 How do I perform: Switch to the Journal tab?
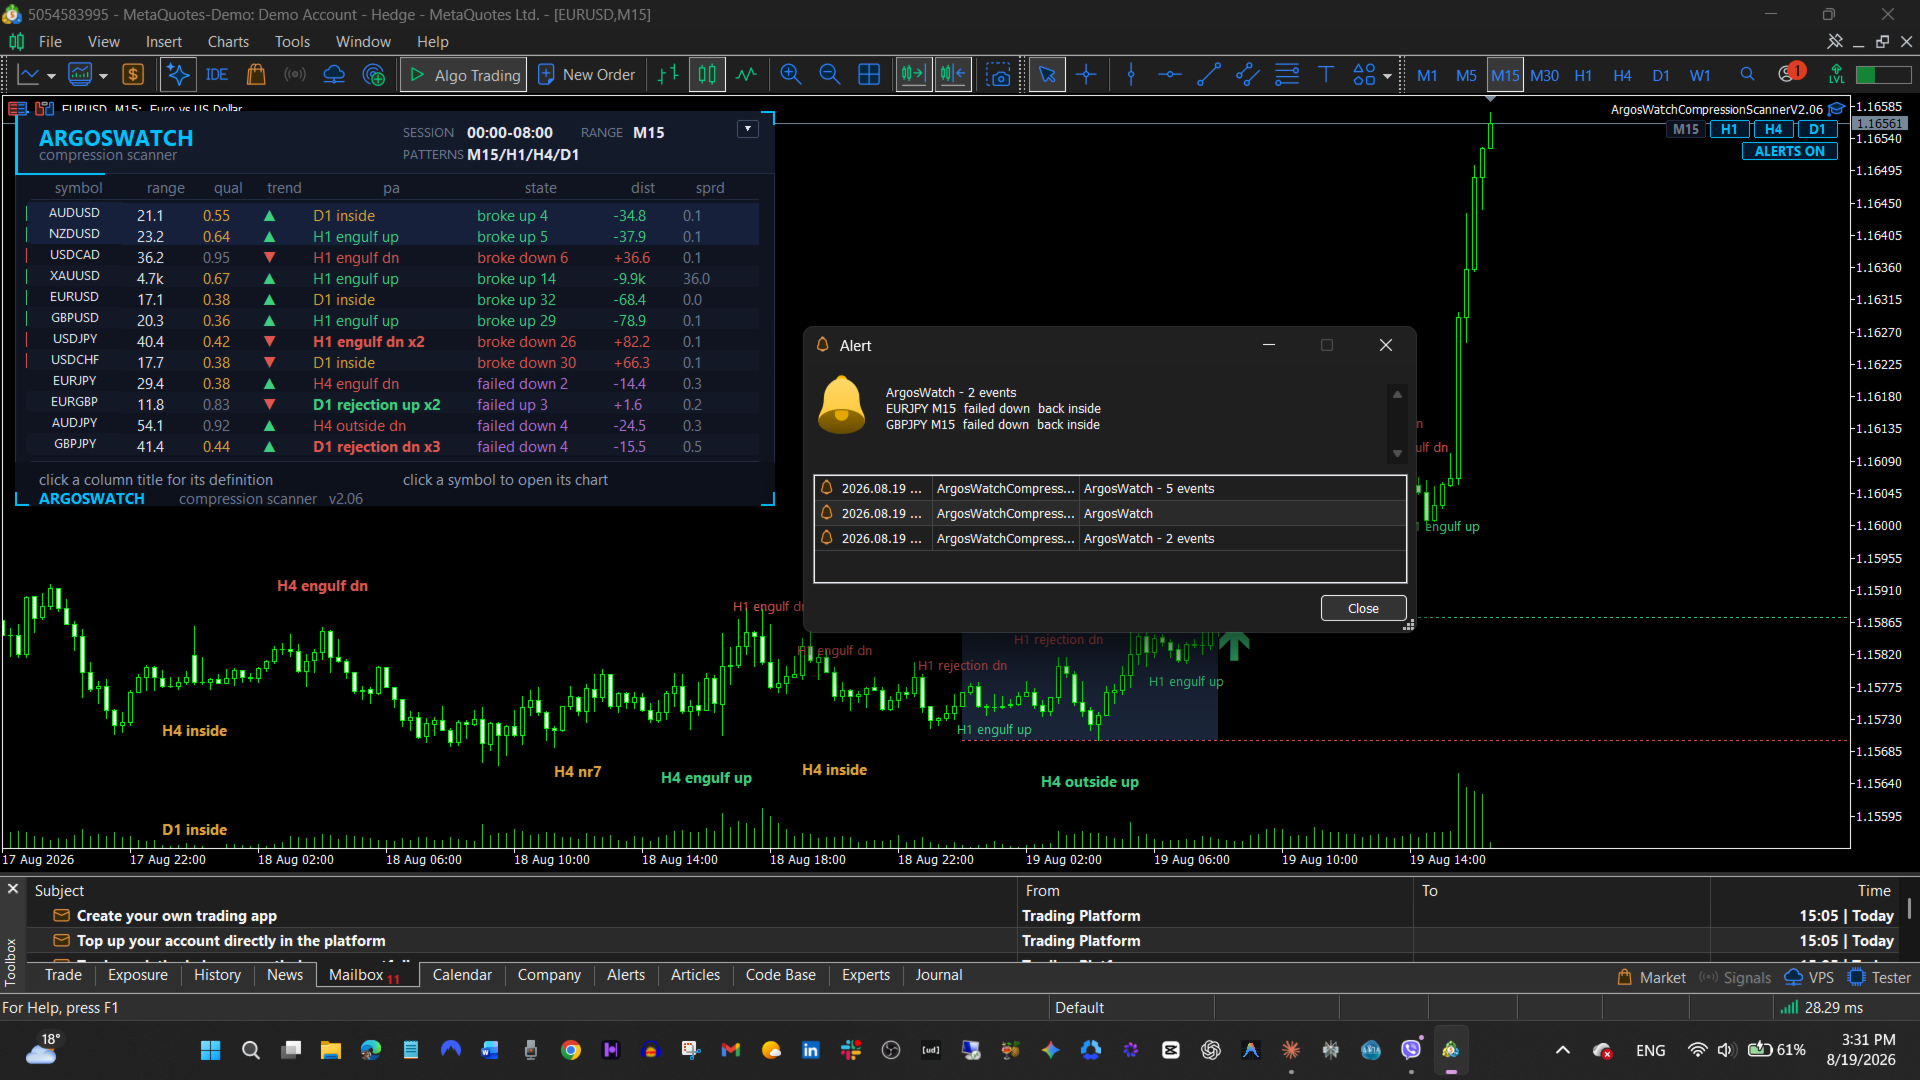[939, 975]
